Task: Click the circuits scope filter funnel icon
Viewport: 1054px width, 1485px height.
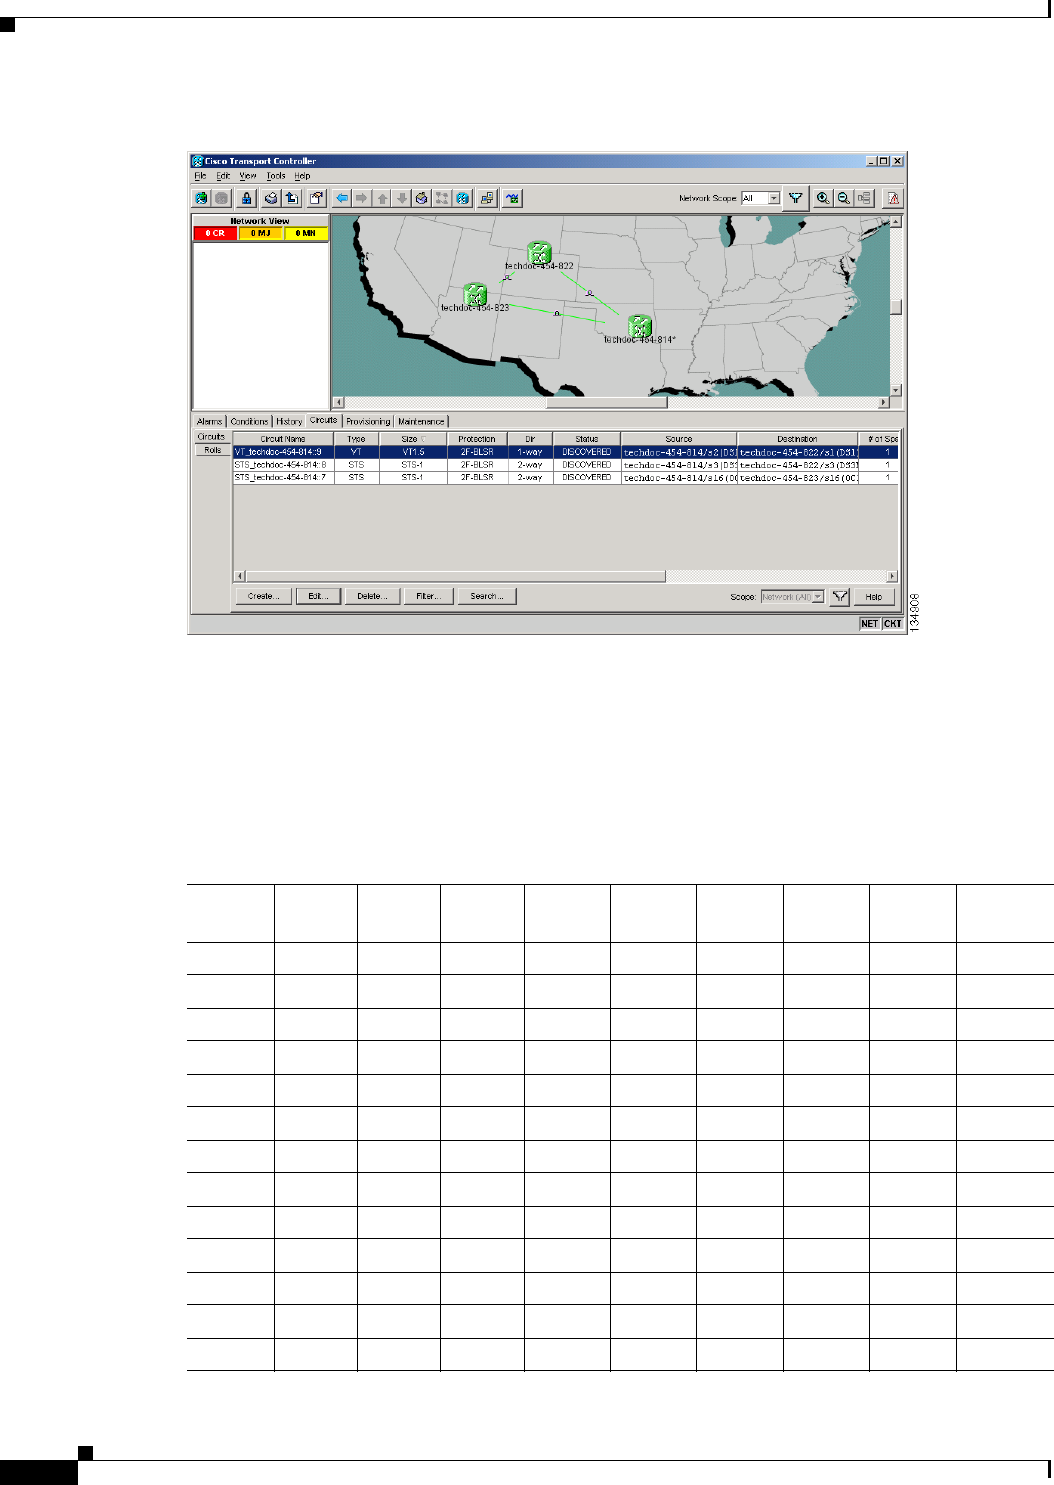Action: (840, 596)
